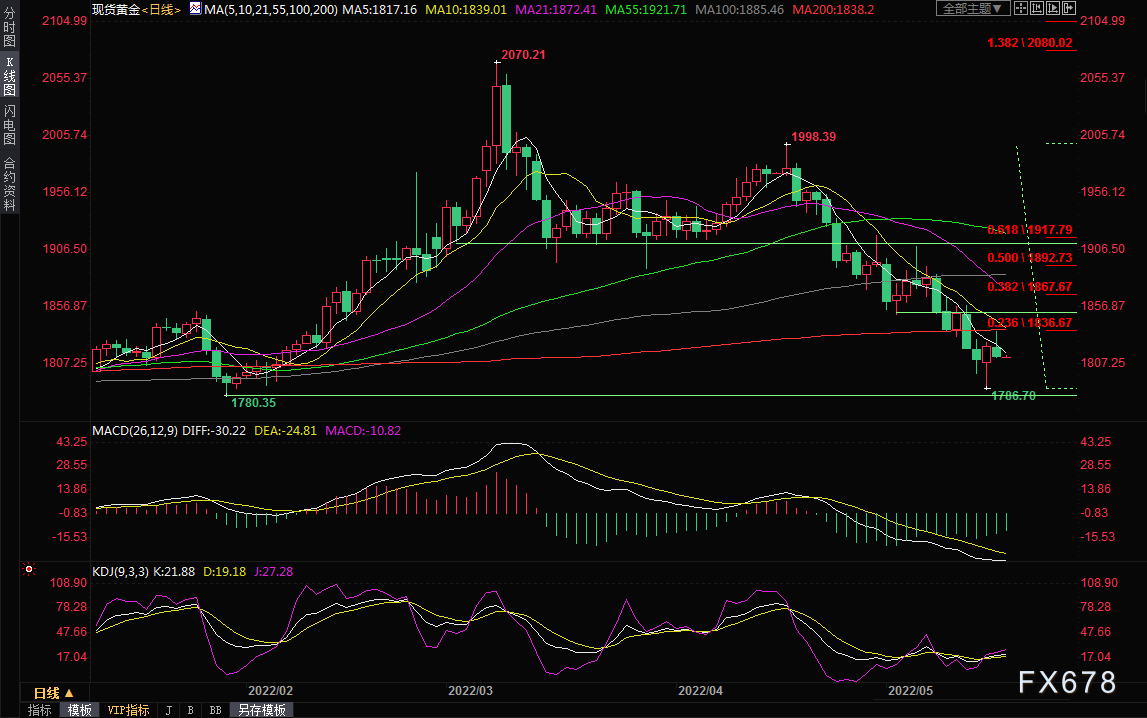This screenshot has width=1147, height=718.
Task: Expand the 日线 period selector
Action: pos(53,692)
